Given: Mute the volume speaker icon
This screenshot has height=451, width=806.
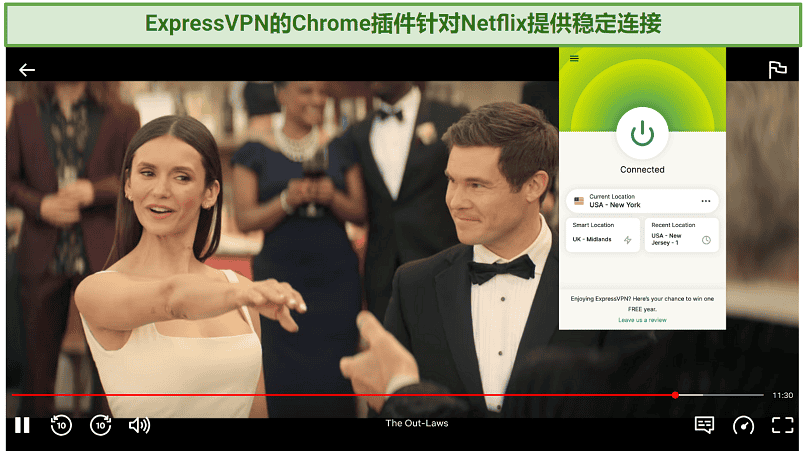Looking at the screenshot, I should (x=139, y=425).
